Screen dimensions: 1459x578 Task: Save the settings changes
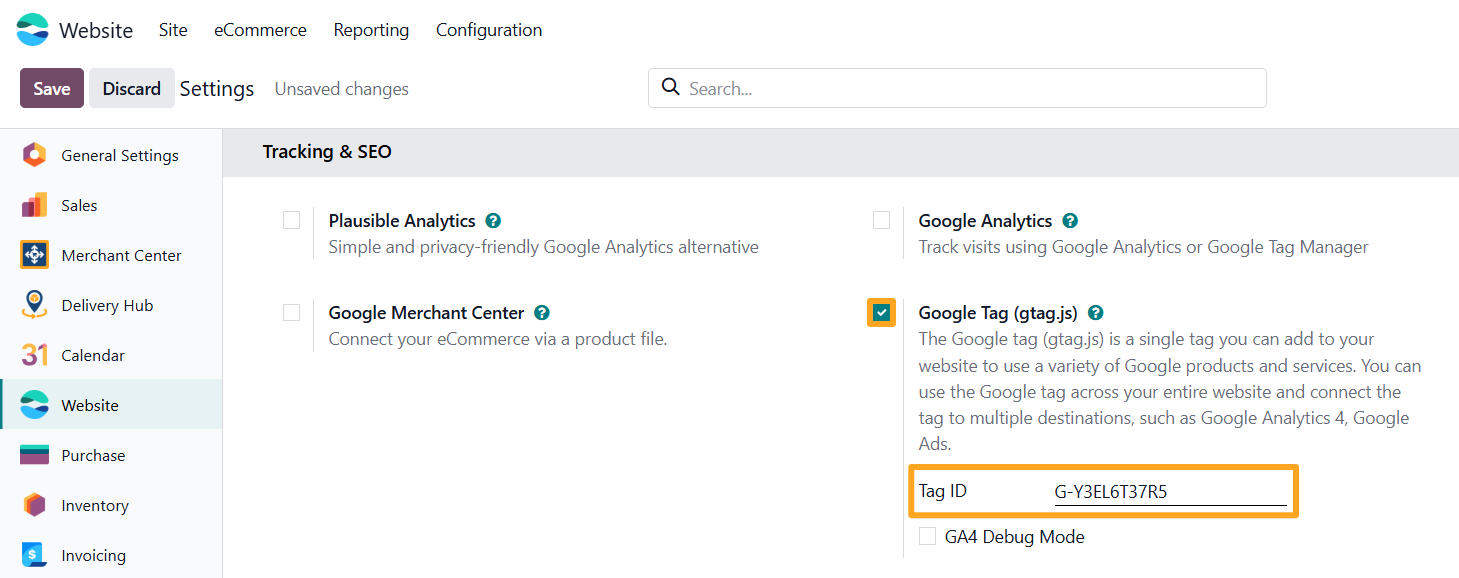pos(52,88)
